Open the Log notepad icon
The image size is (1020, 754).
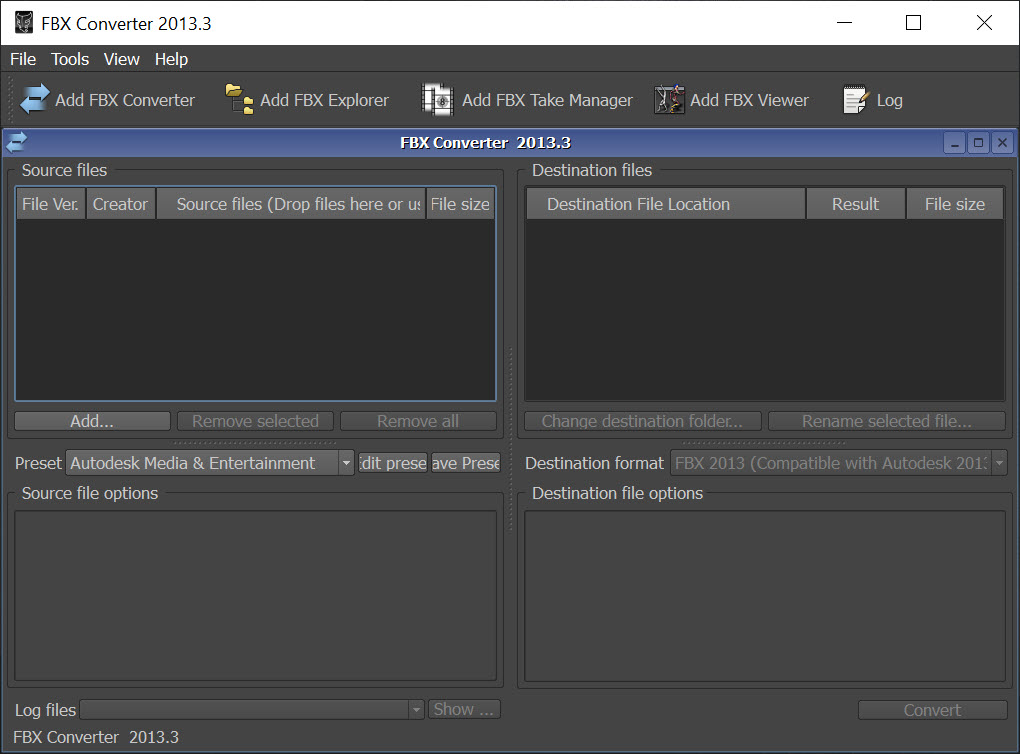point(856,100)
